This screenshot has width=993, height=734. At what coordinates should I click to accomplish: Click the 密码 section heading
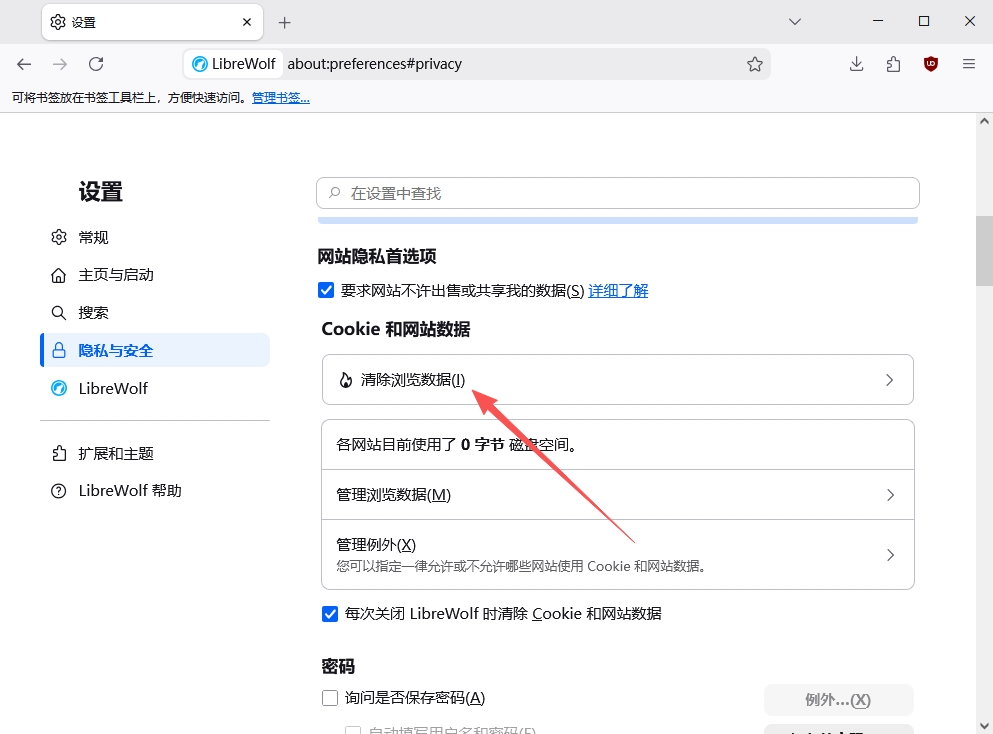(x=338, y=666)
